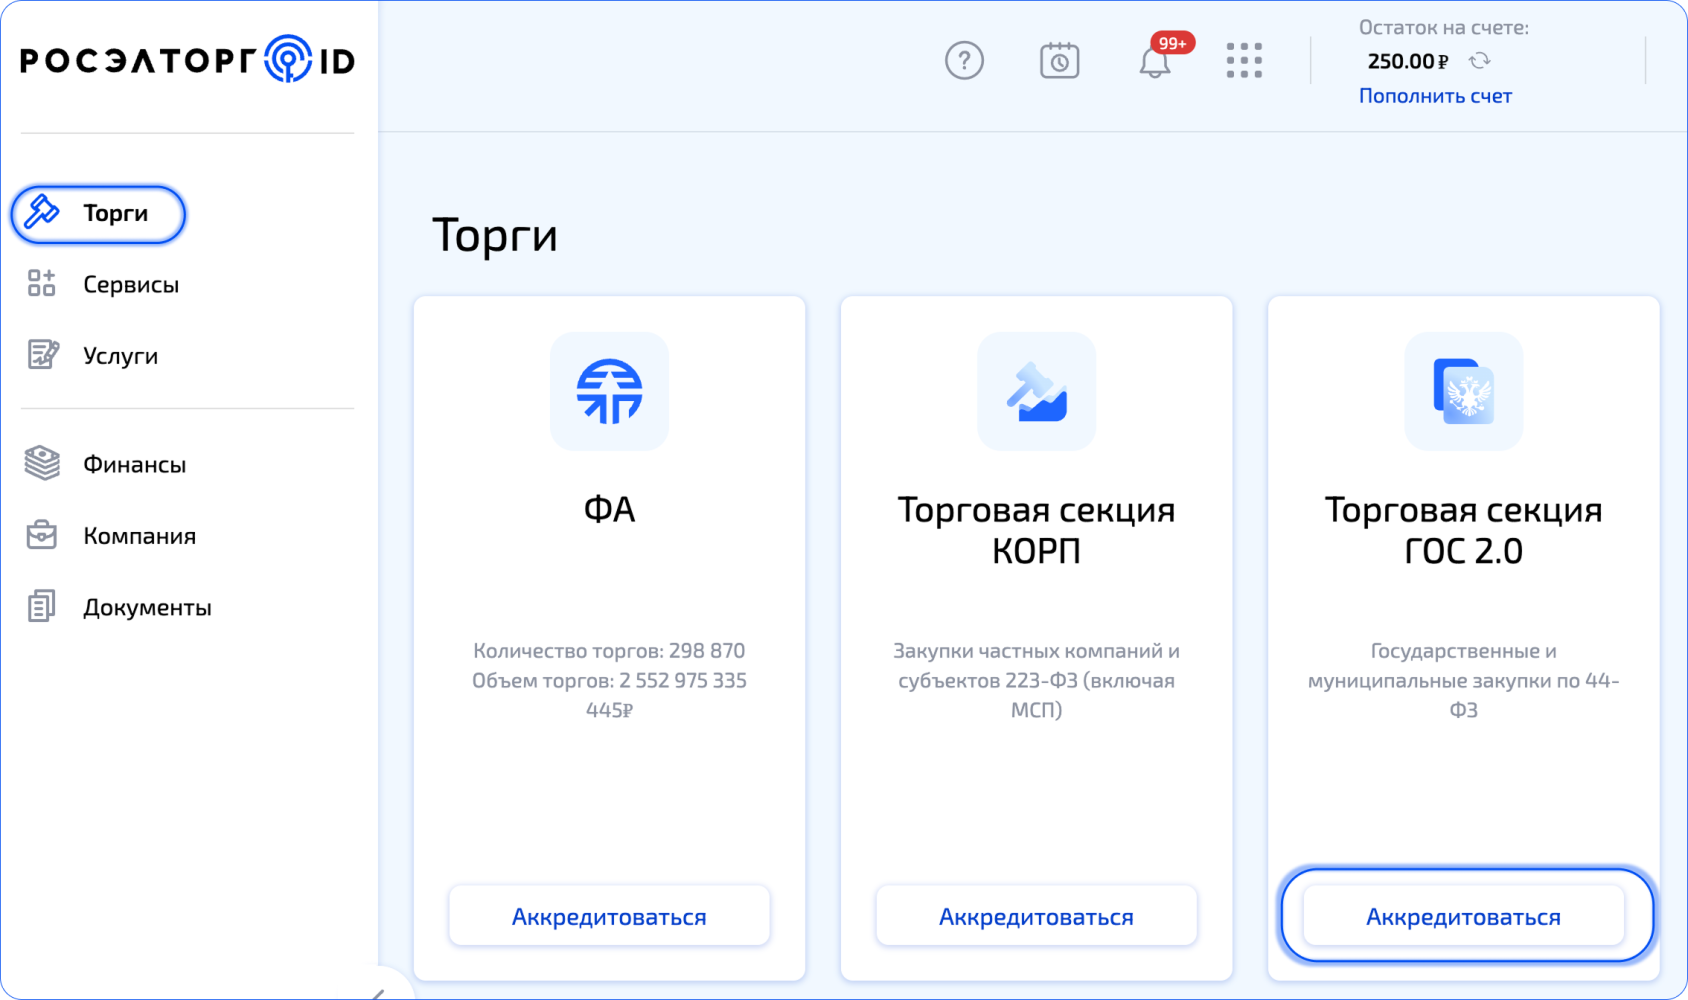Click the Пополнить счет link
1688x1000 pixels.
[1435, 96]
